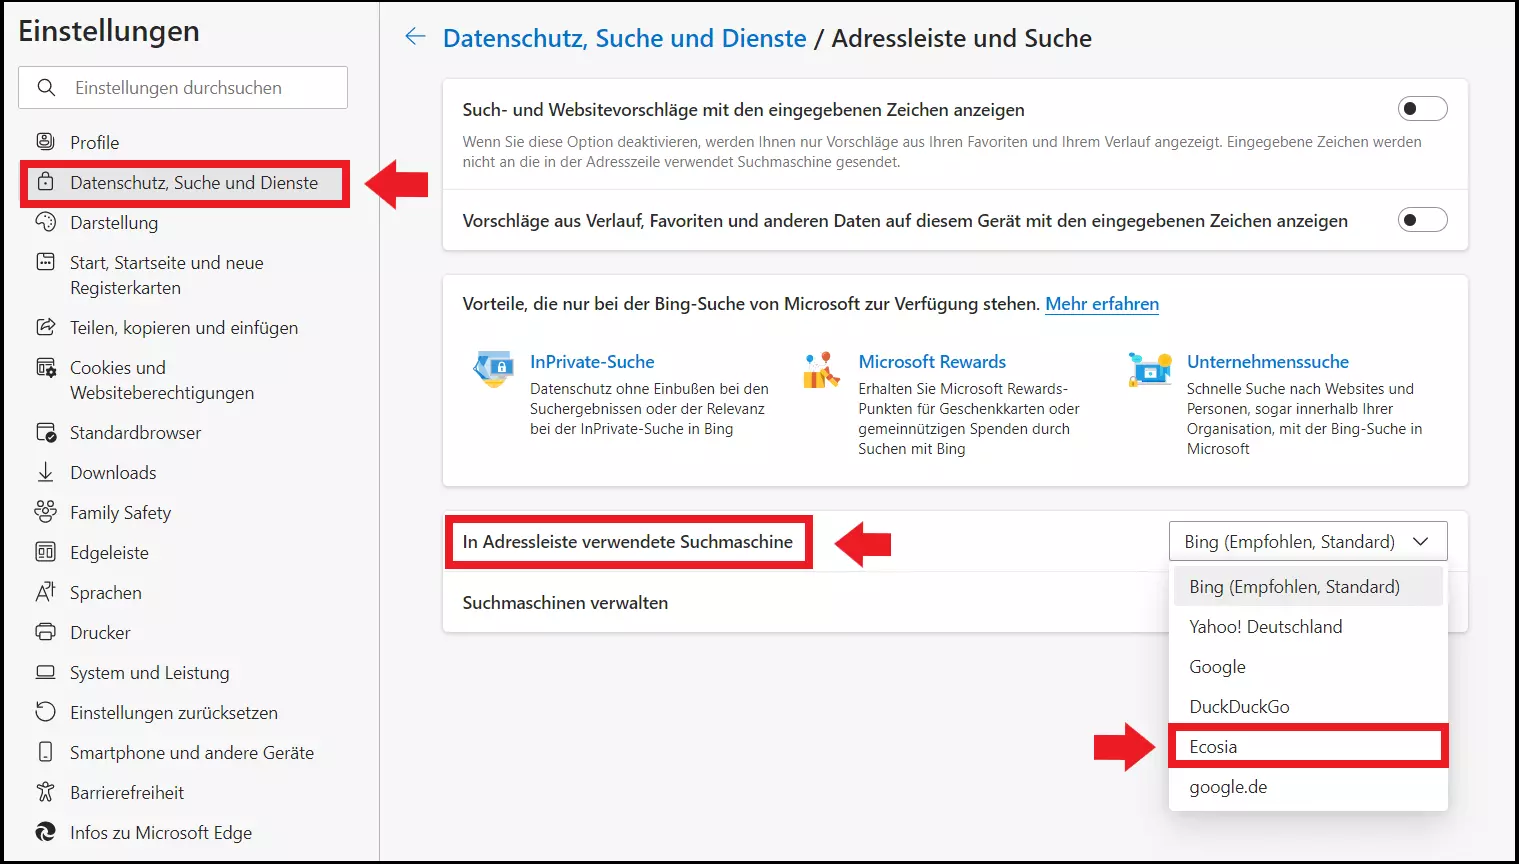Screen dimensions: 1519x864
Task: Click the back arrow next to the breadcrumb
Action: (x=415, y=38)
